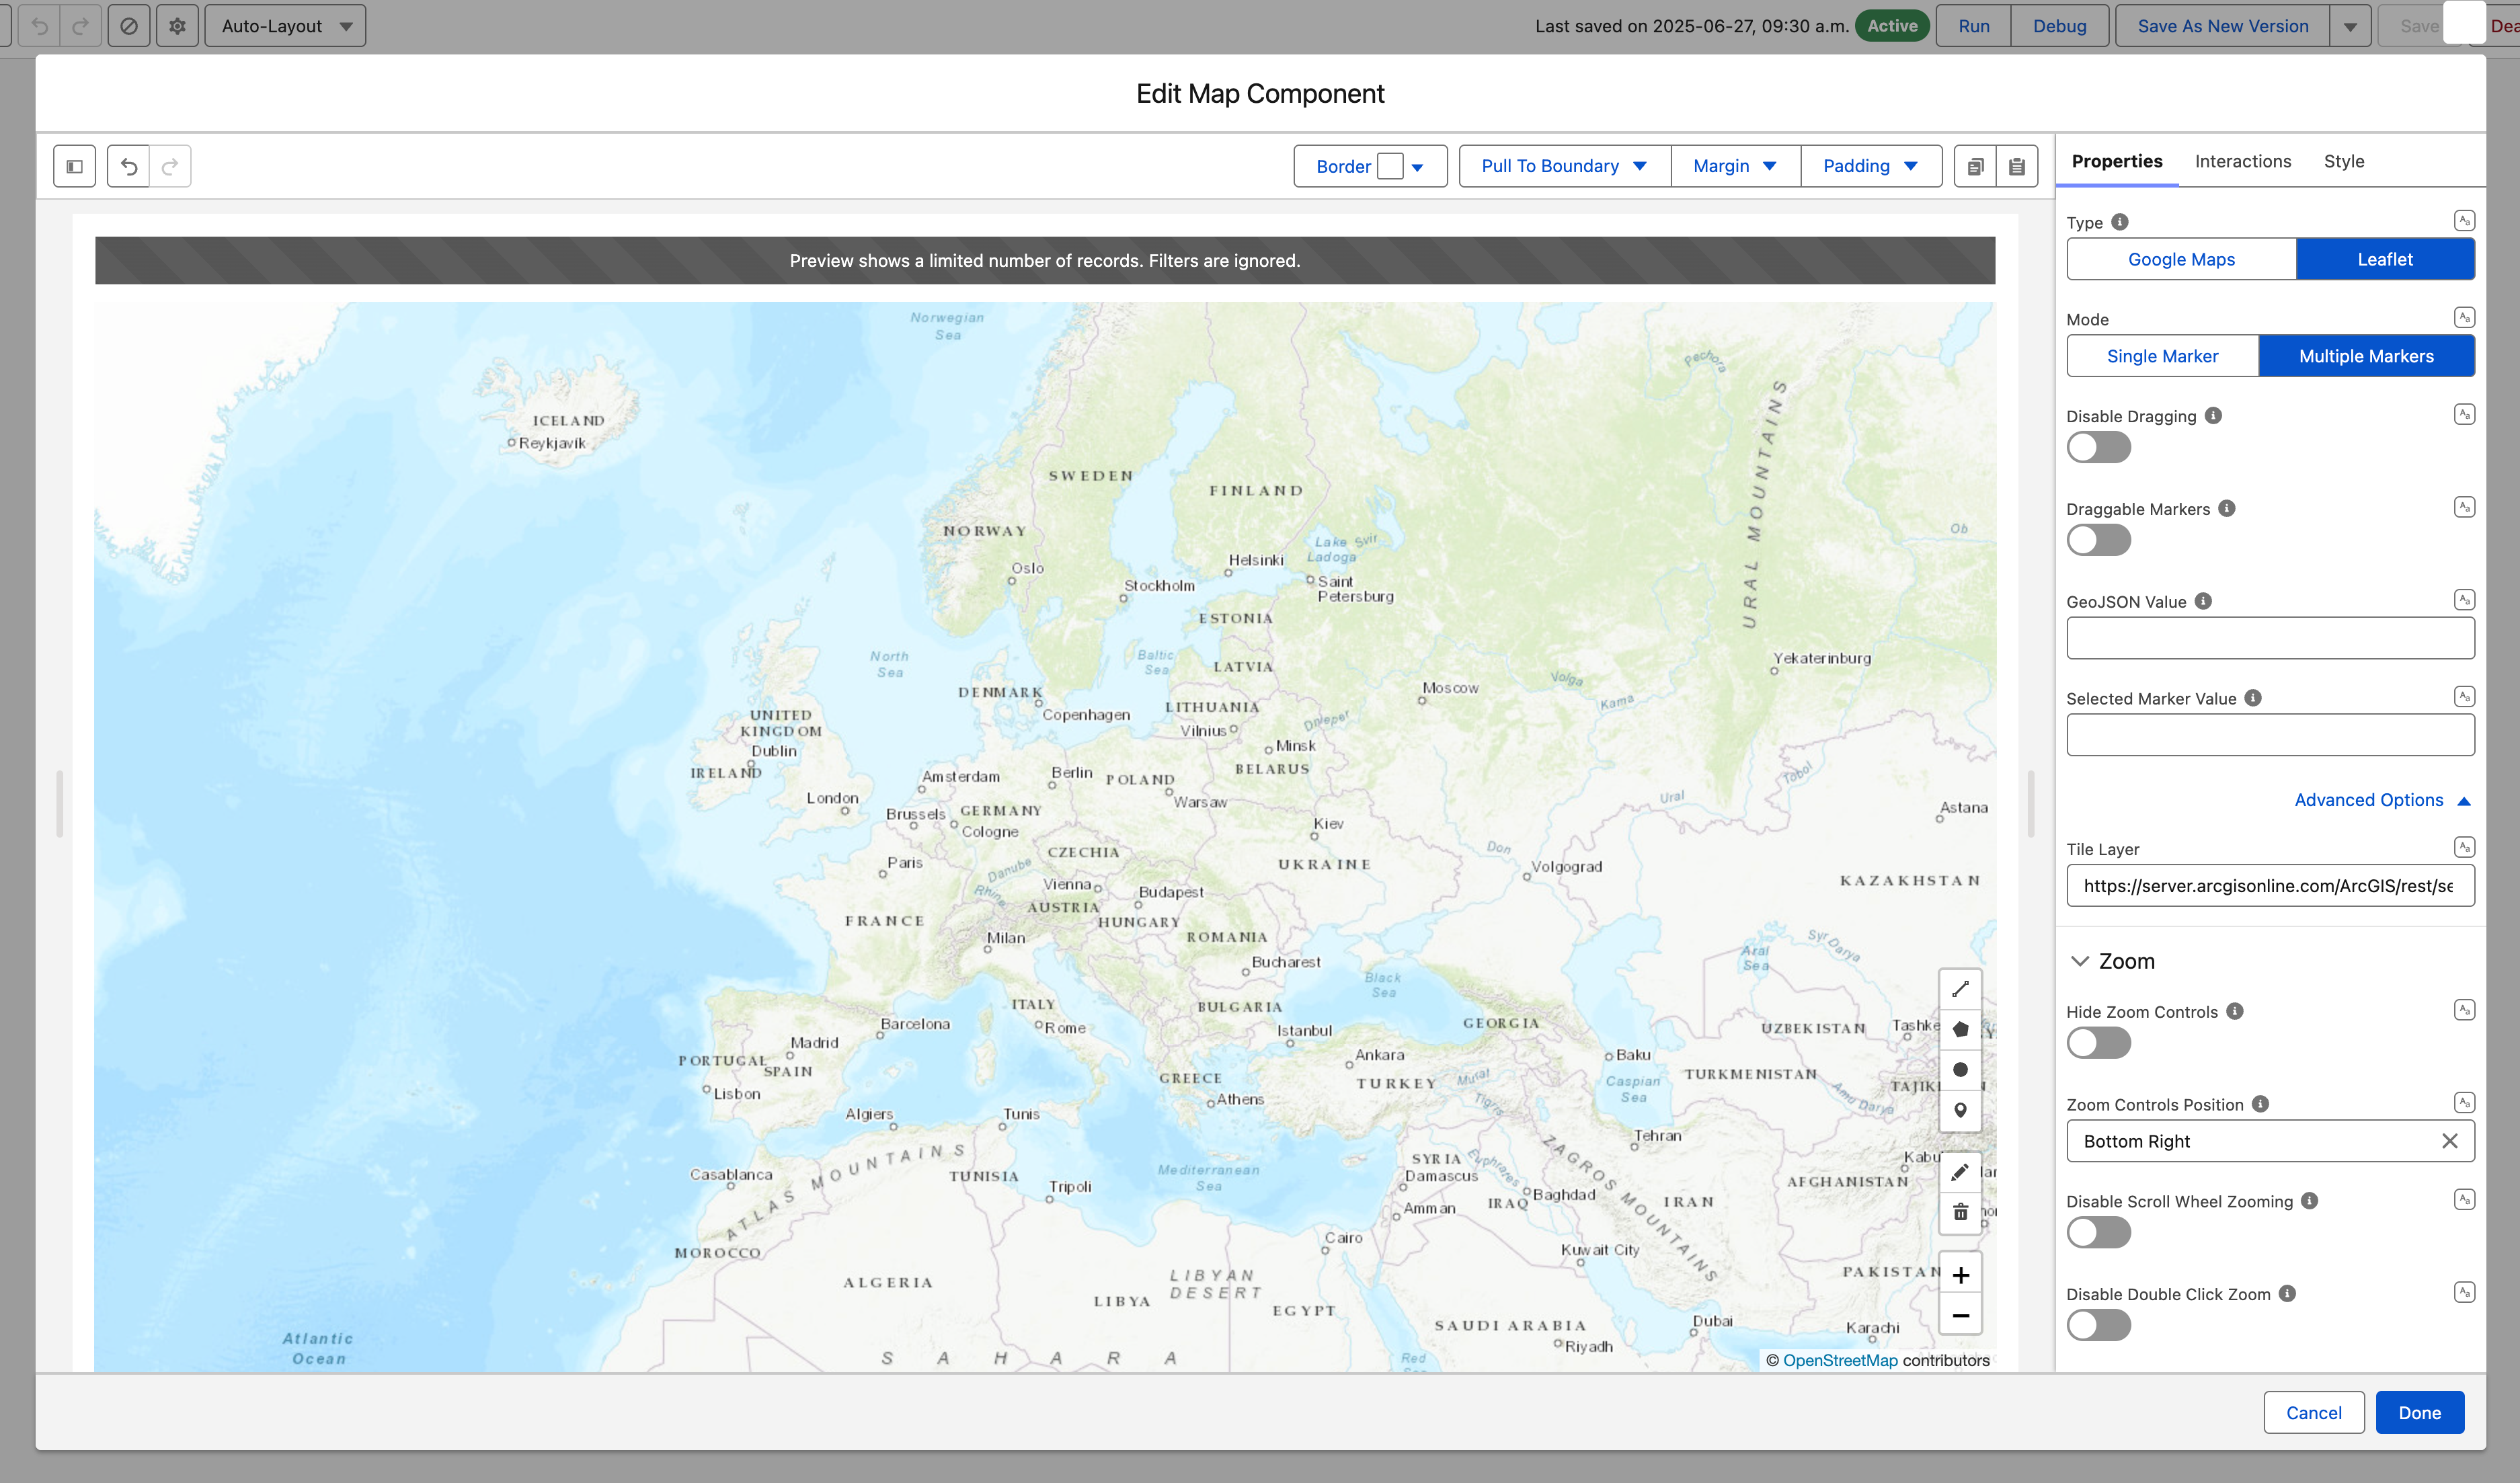The height and width of the screenshot is (1483, 2520).
Task: Open the Pull To Boundary dropdown
Action: pos(1564,166)
